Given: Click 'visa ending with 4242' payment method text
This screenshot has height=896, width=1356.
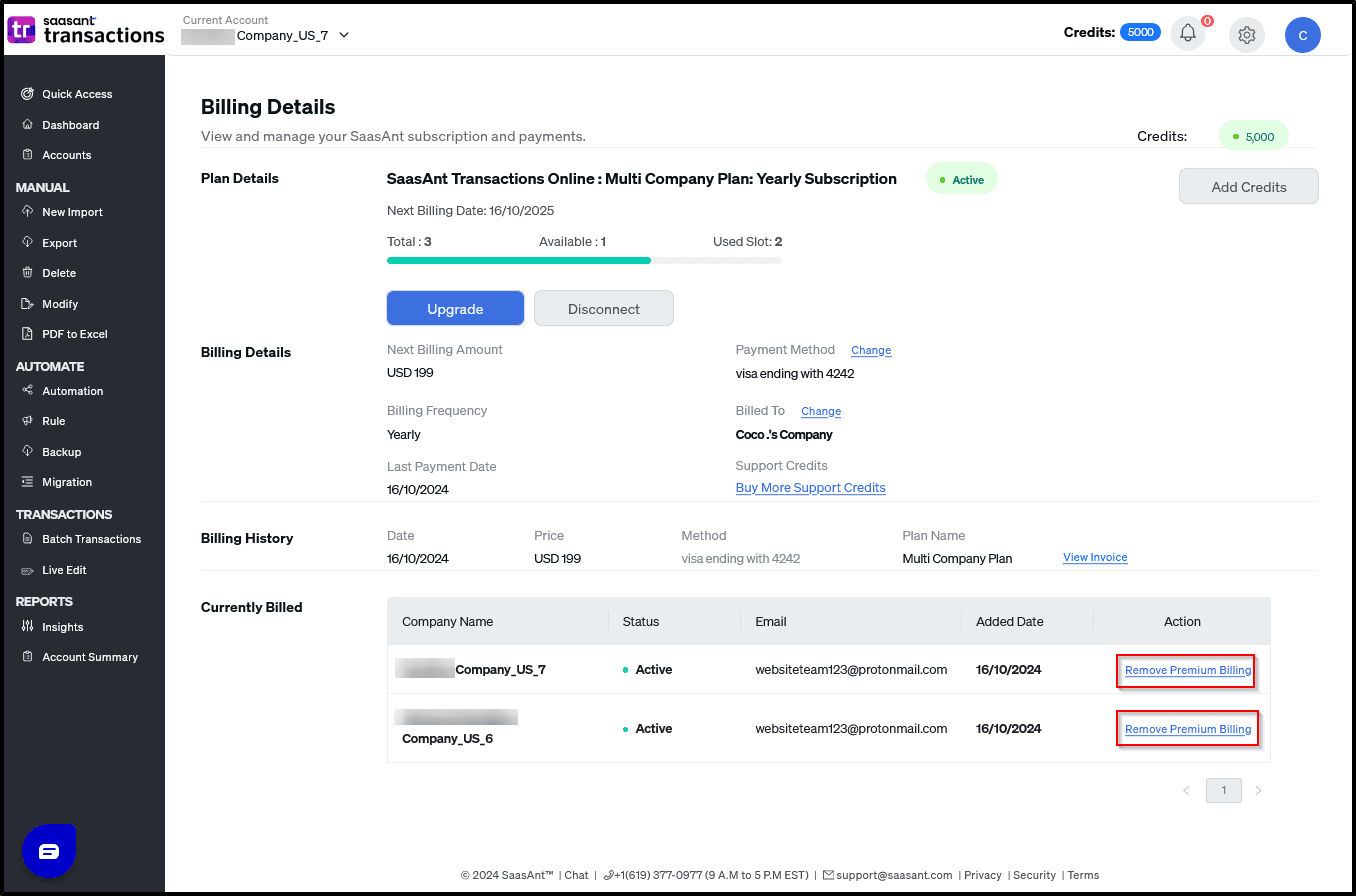Looking at the screenshot, I should pos(795,373).
